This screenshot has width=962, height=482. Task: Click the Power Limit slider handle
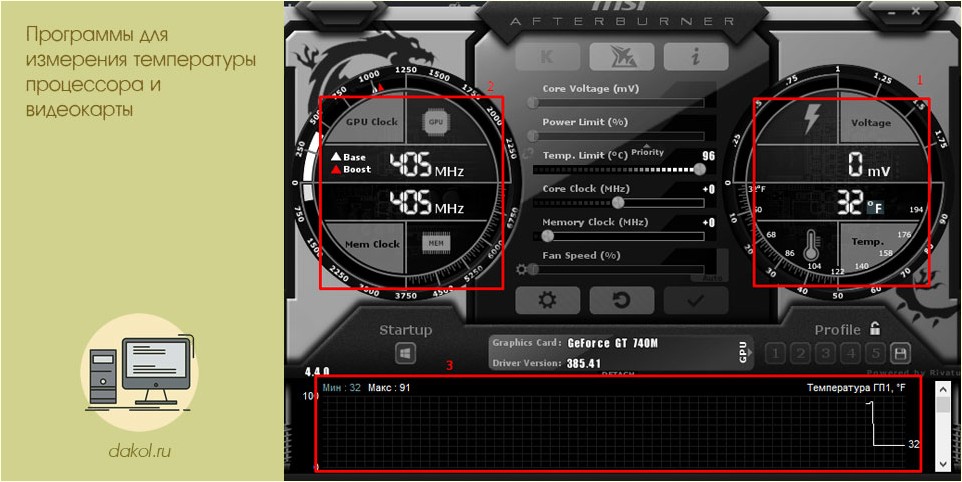click(533, 136)
